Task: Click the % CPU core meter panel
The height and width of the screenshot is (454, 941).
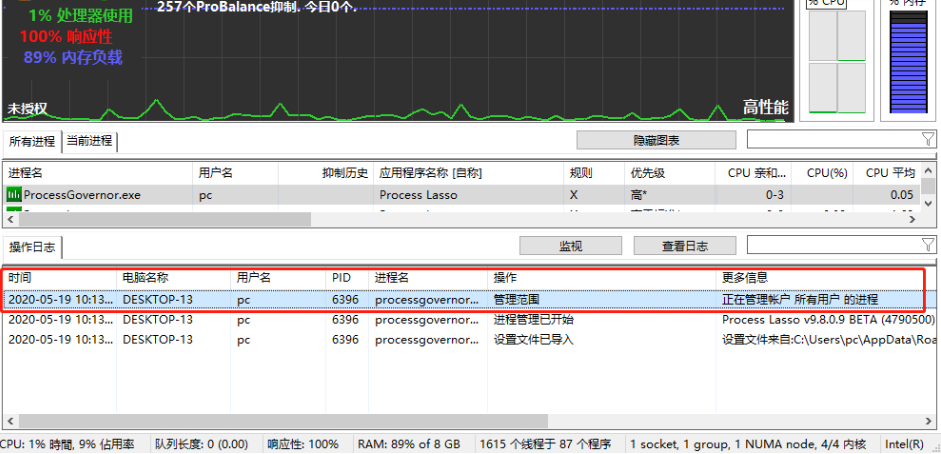Action: 837,62
